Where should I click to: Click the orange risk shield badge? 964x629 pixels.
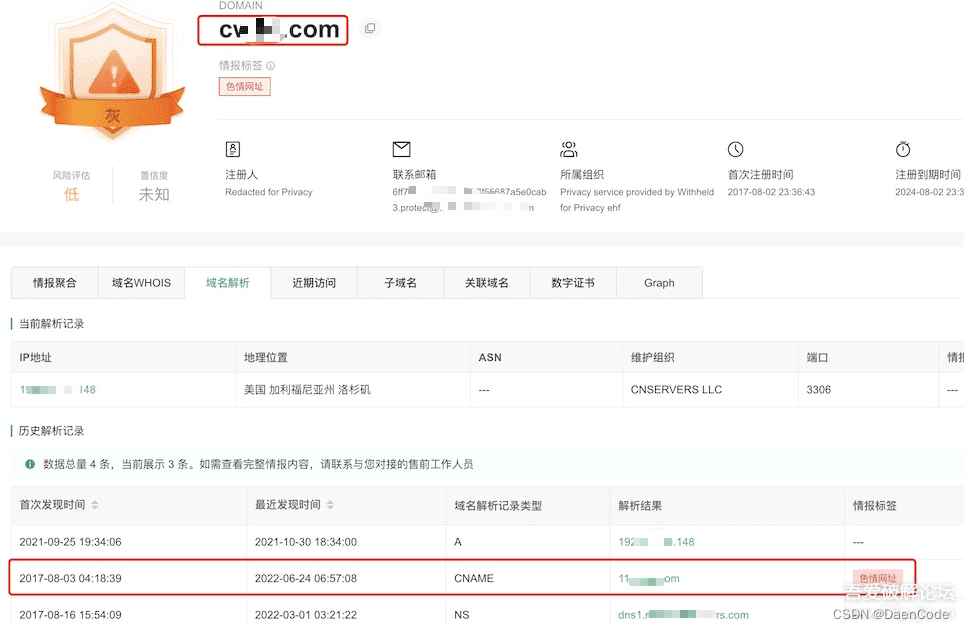[113, 74]
